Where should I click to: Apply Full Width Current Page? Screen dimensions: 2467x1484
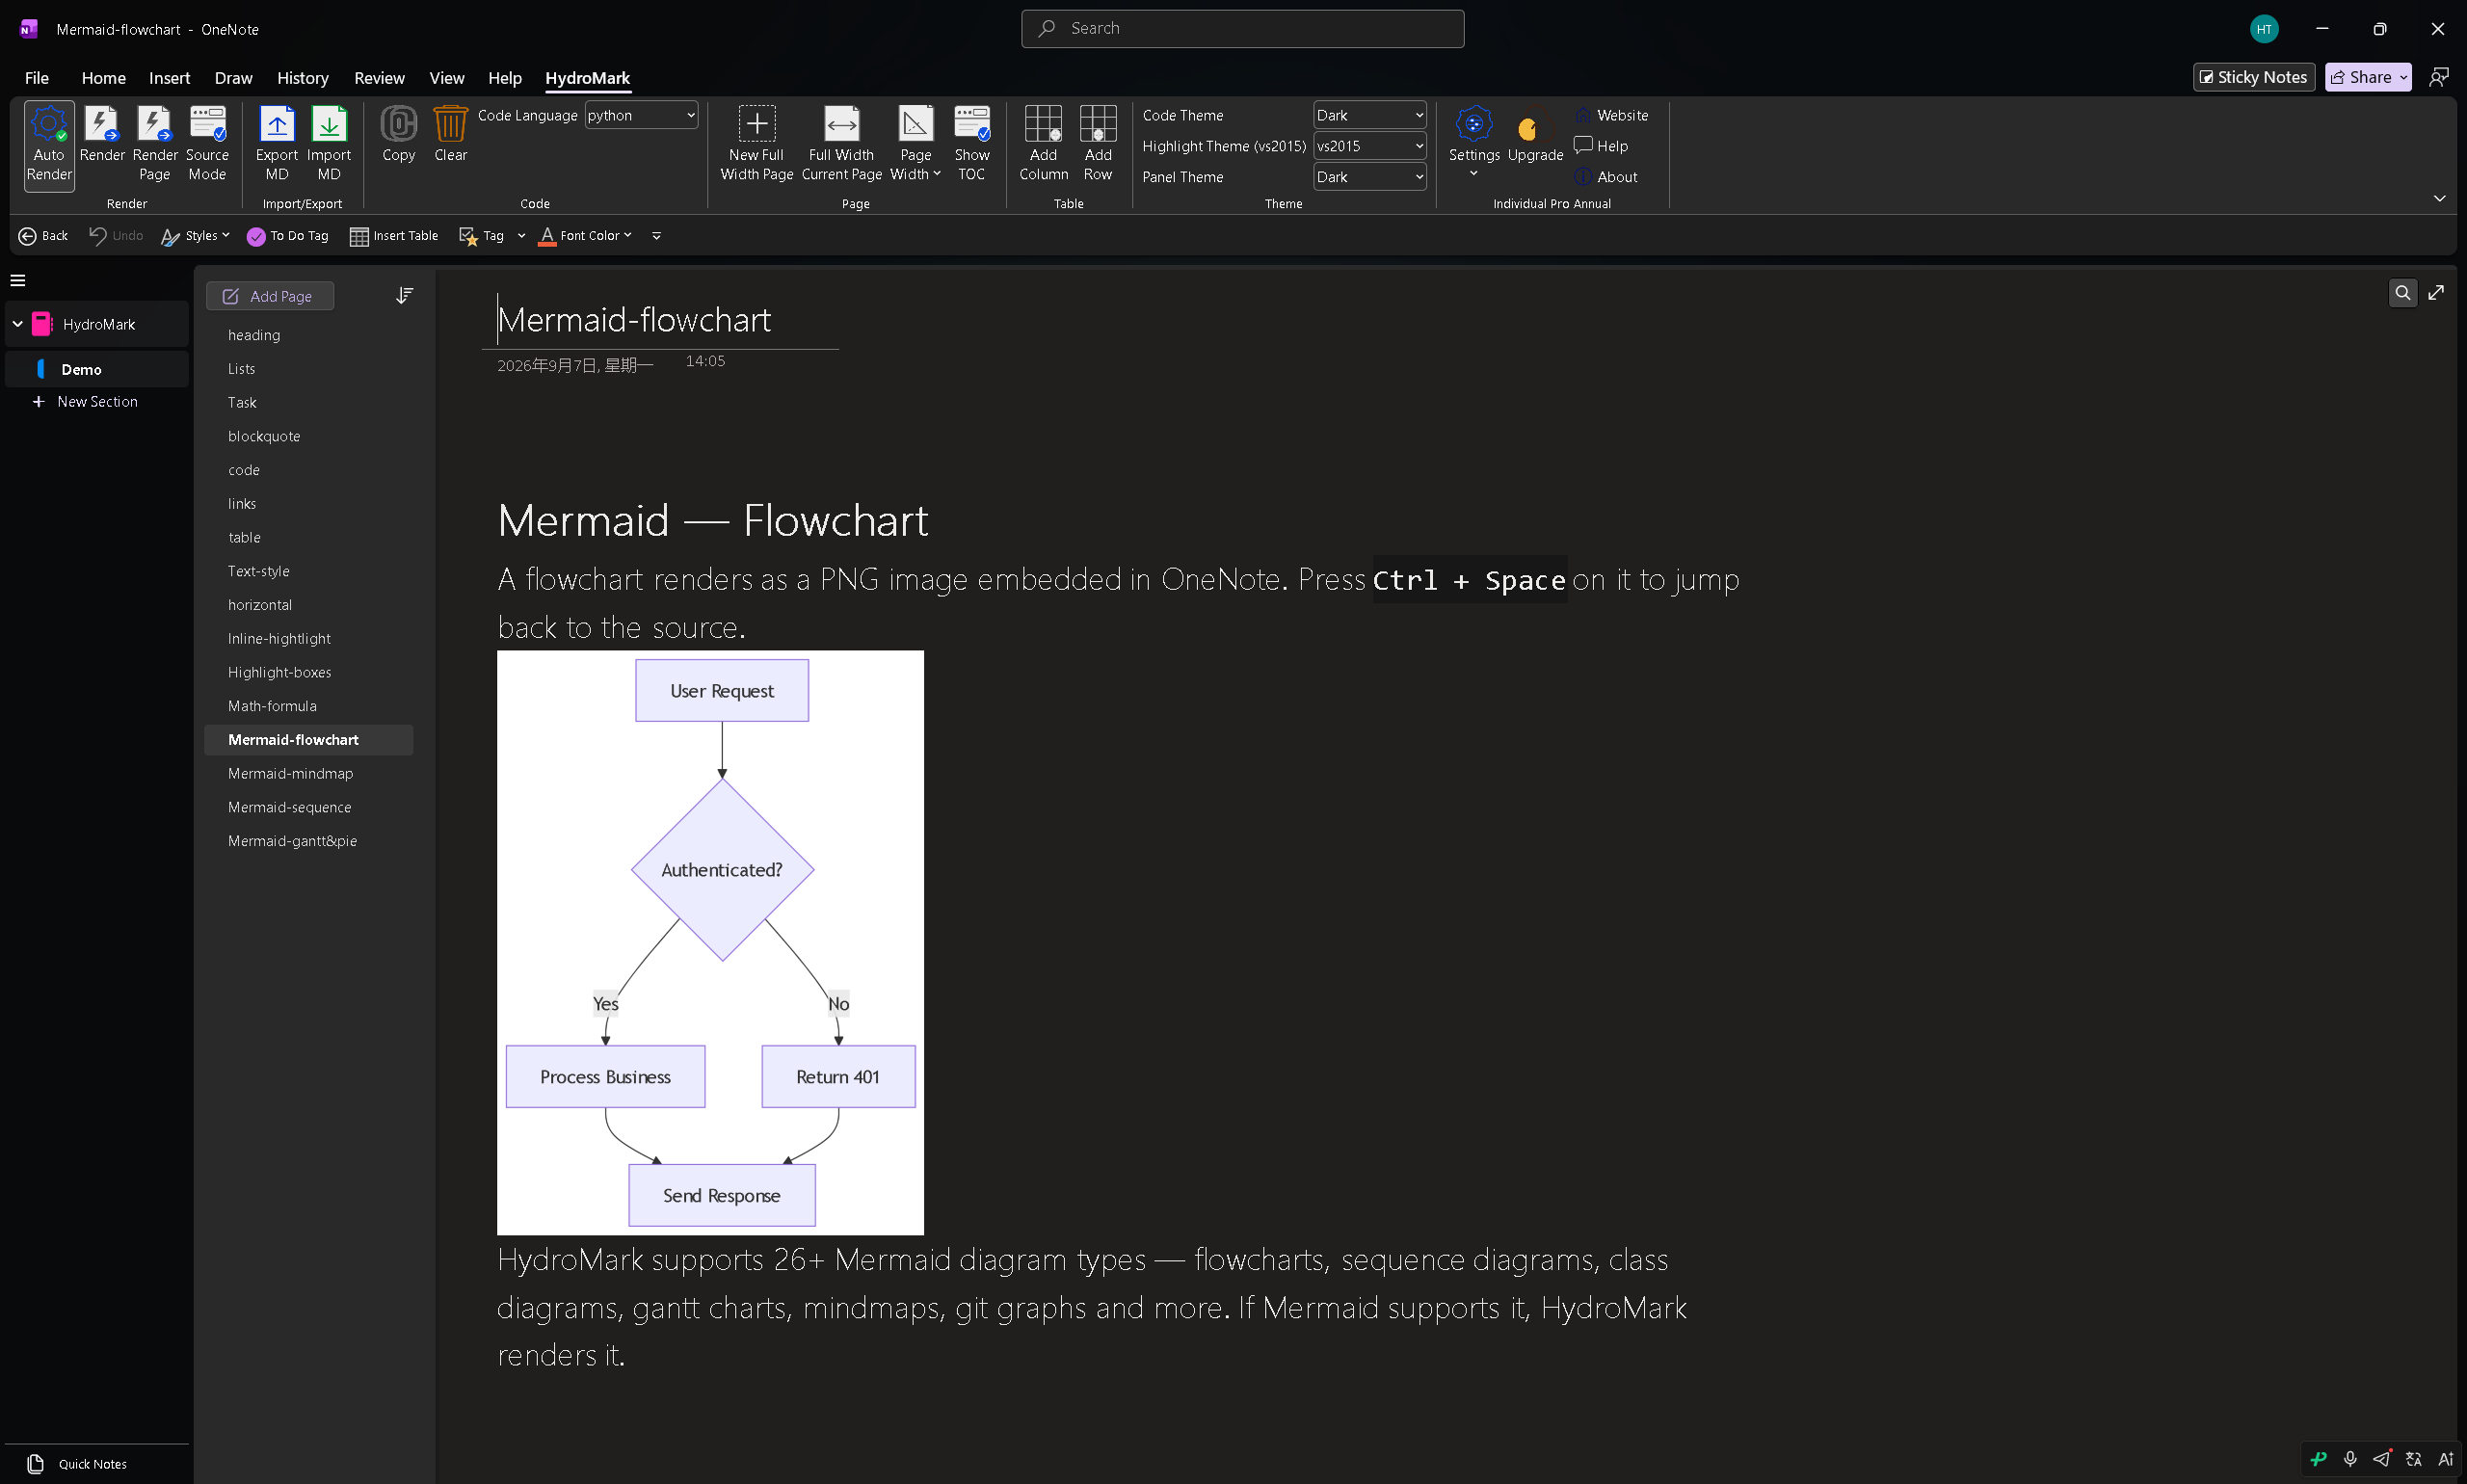tap(841, 145)
